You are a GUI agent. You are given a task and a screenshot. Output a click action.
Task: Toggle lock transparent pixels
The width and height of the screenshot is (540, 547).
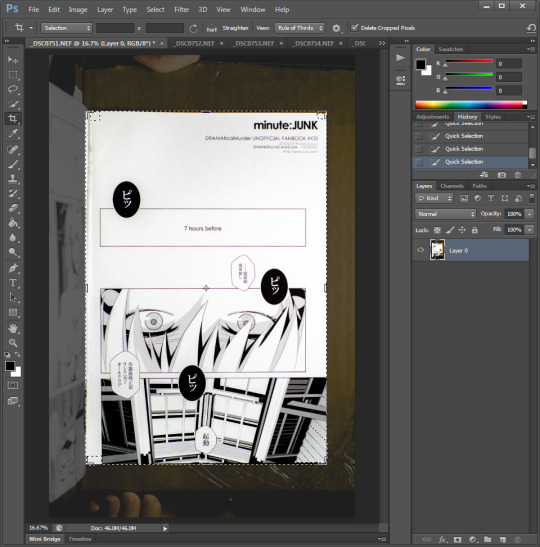point(437,230)
